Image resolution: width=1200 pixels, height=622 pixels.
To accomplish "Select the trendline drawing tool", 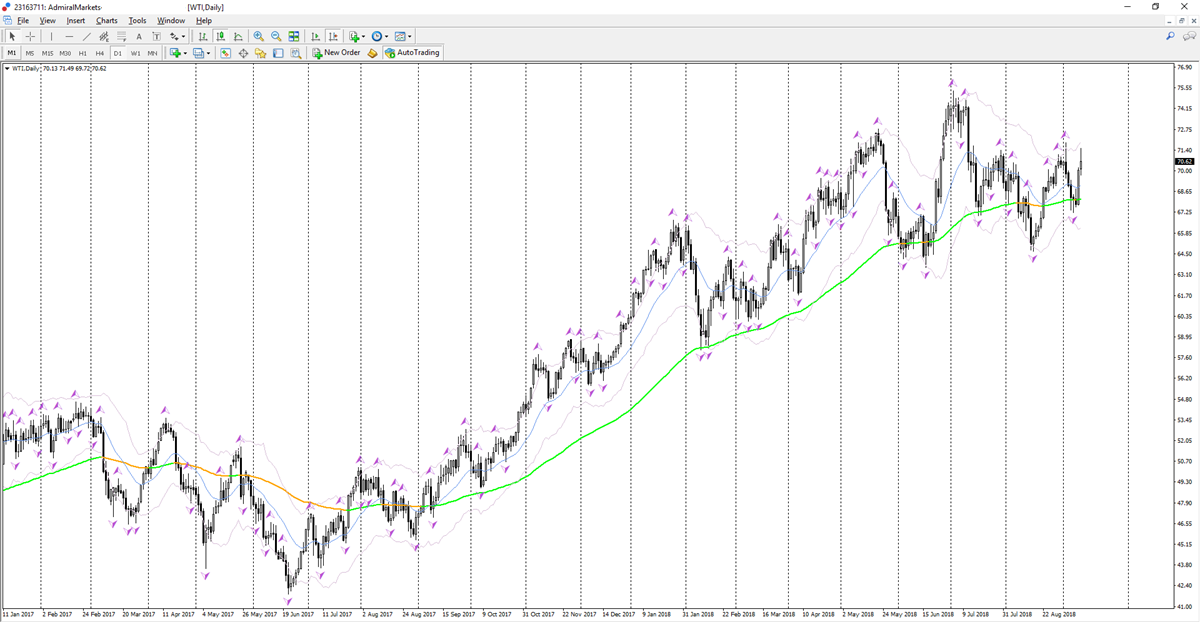I will pos(87,36).
